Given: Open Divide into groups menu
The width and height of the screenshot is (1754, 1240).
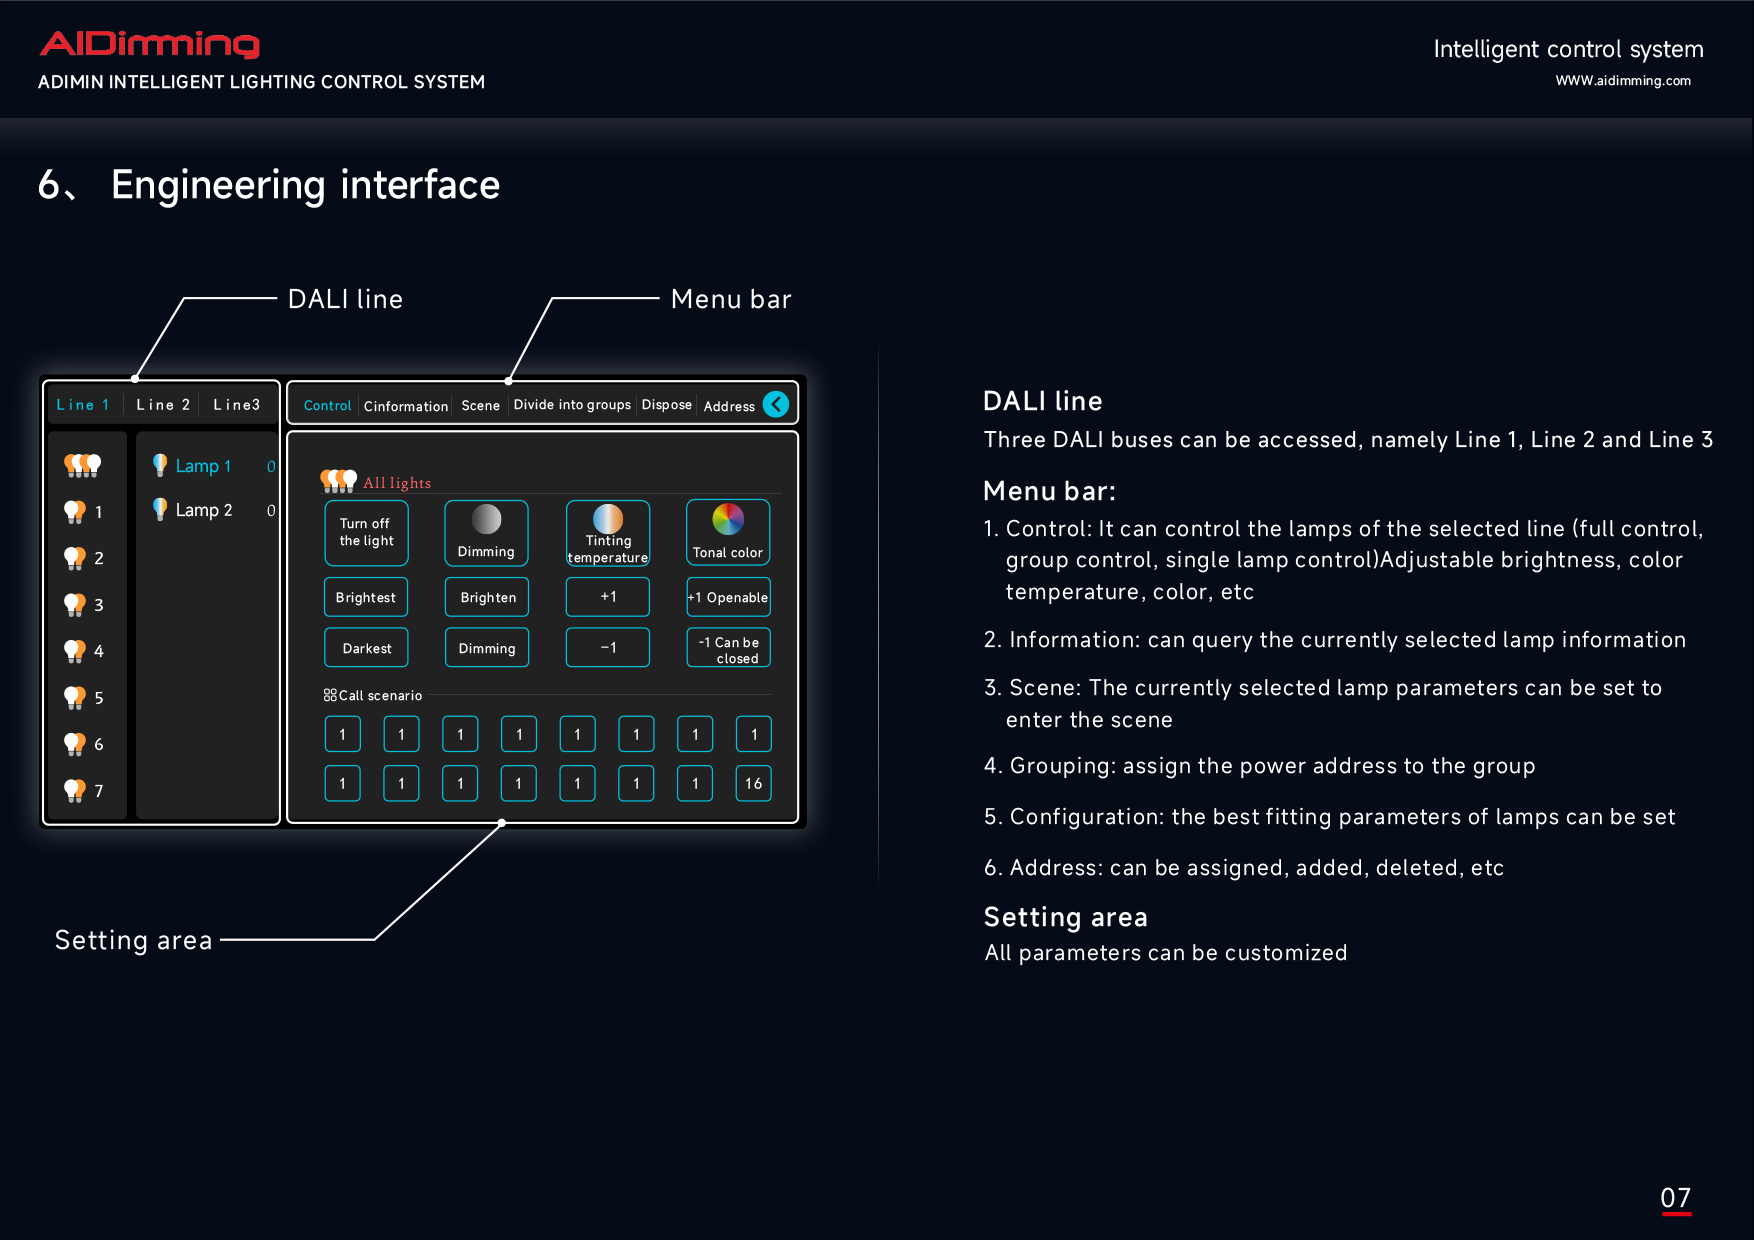Looking at the screenshot, I should (x=572, y=405).
